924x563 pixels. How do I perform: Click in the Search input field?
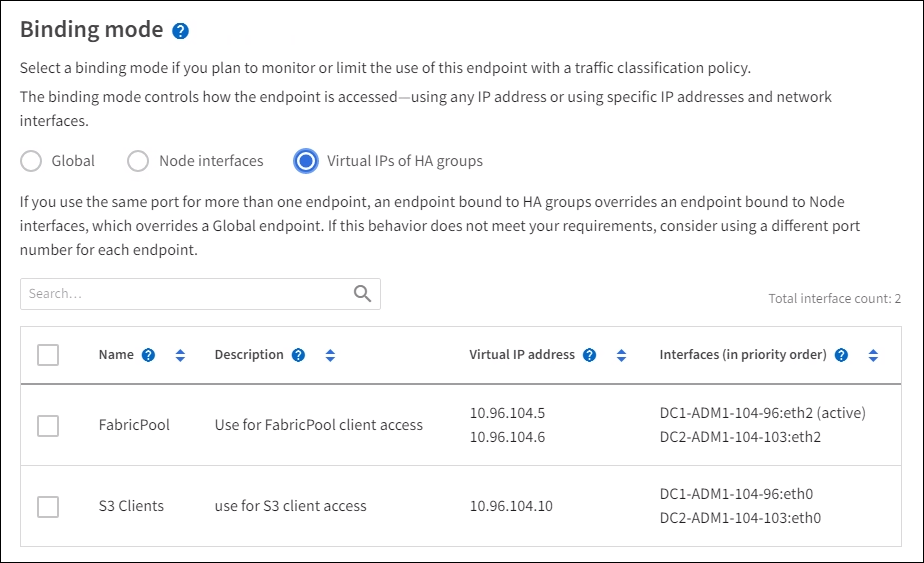185,294
